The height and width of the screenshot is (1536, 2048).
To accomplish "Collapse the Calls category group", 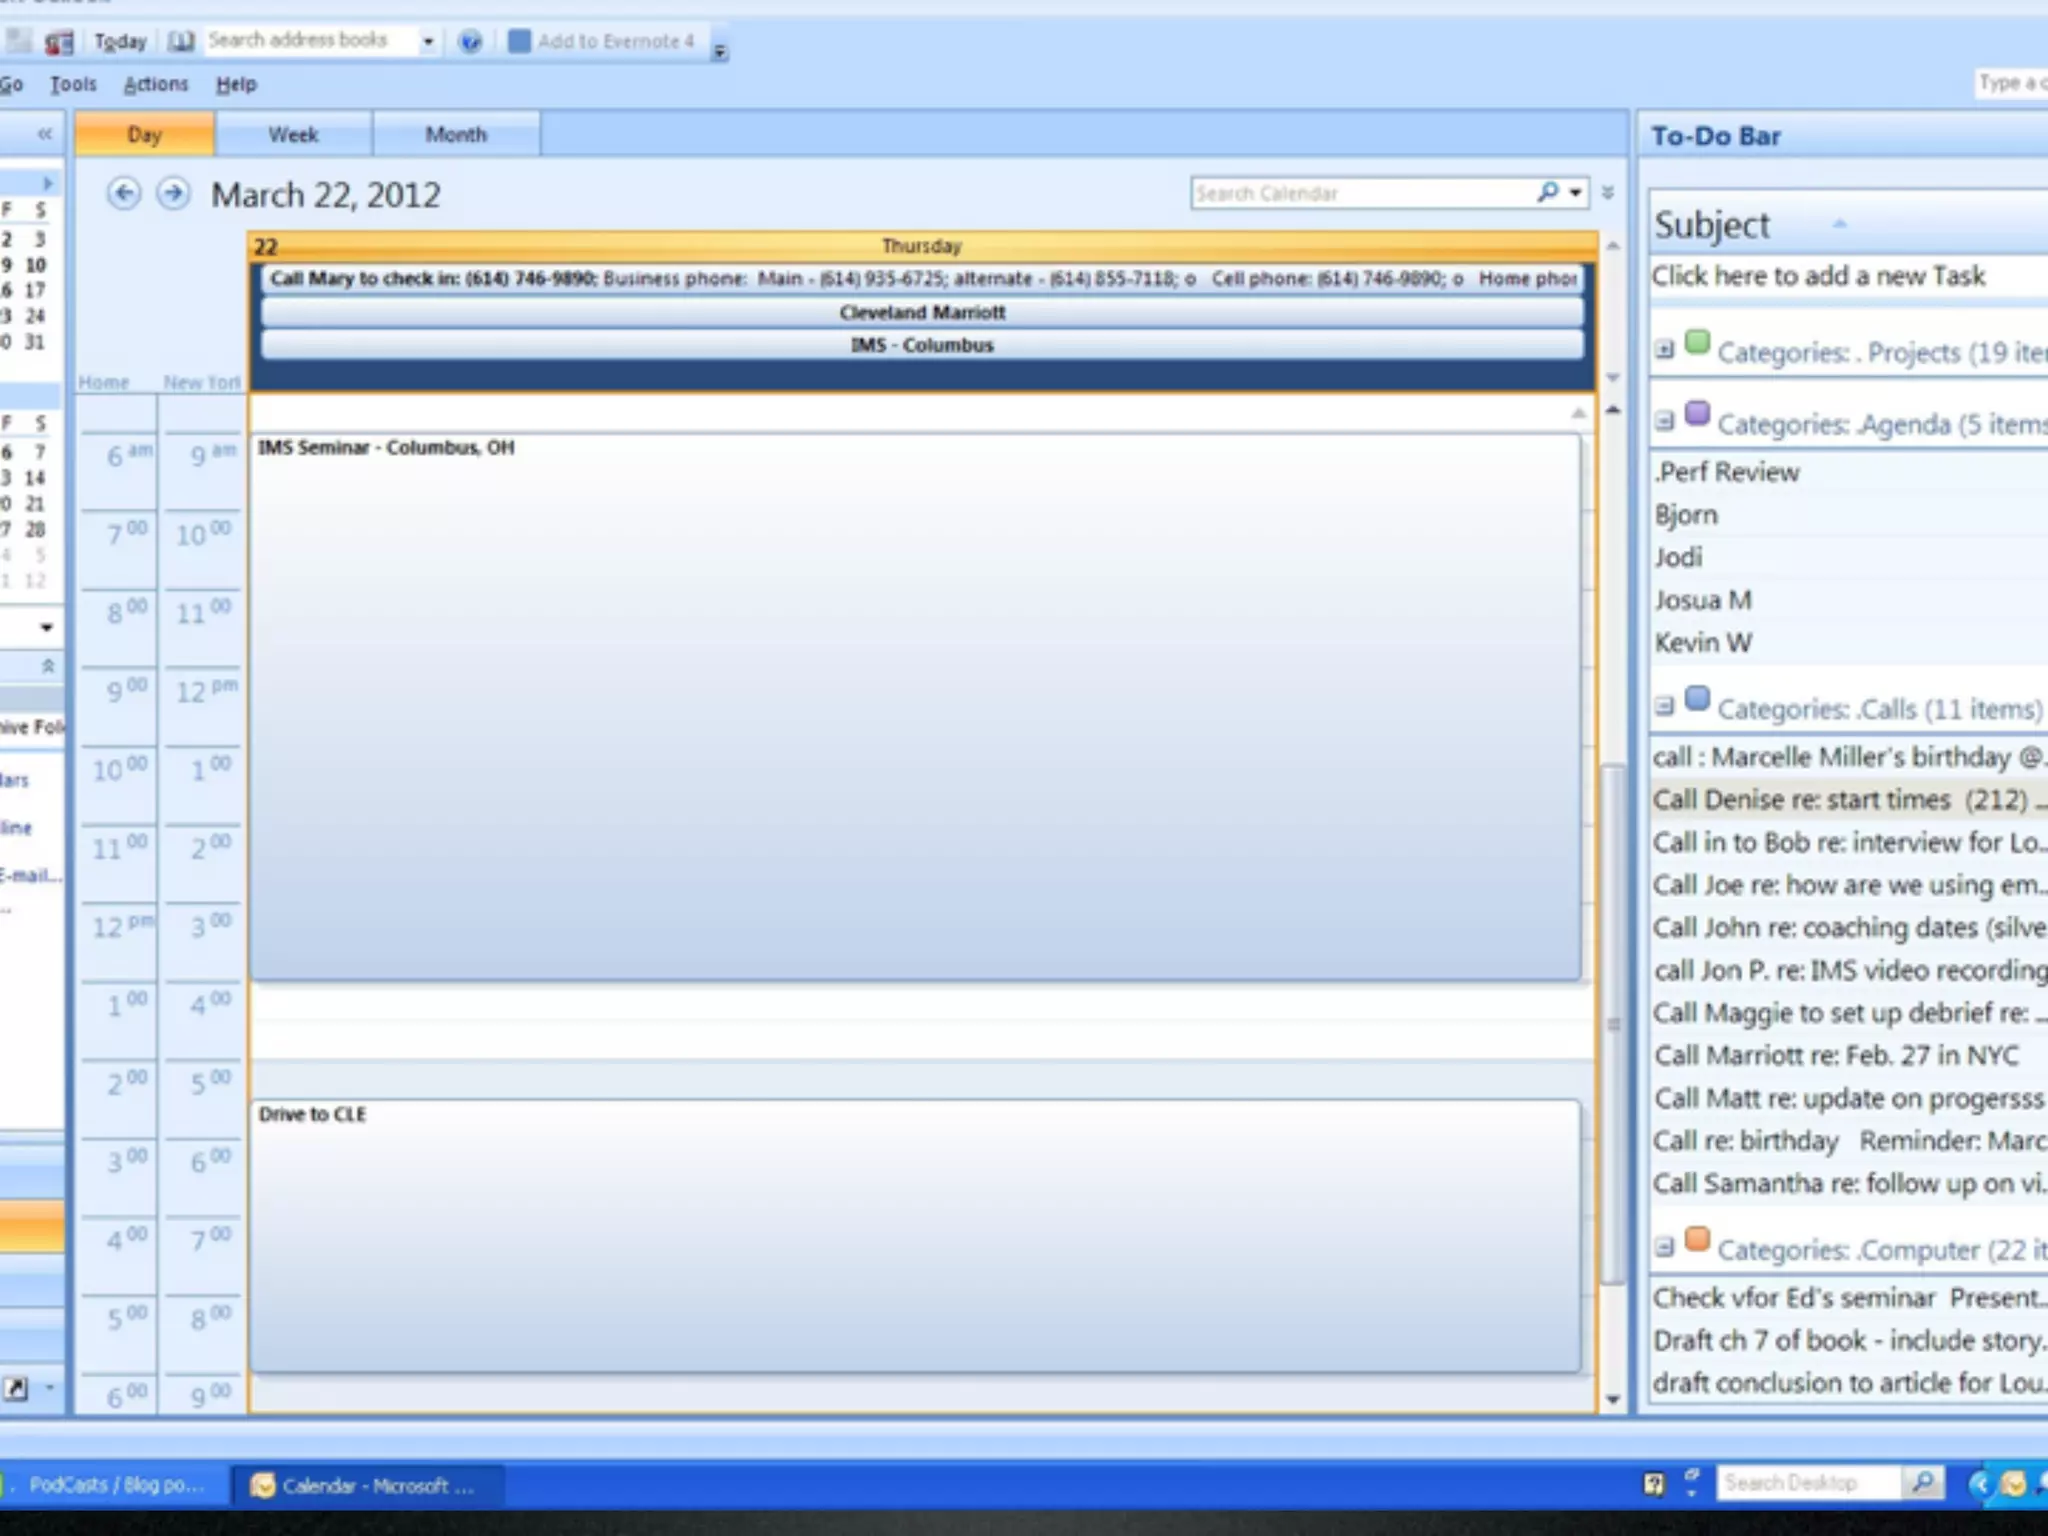I will tap(1664, 707).
